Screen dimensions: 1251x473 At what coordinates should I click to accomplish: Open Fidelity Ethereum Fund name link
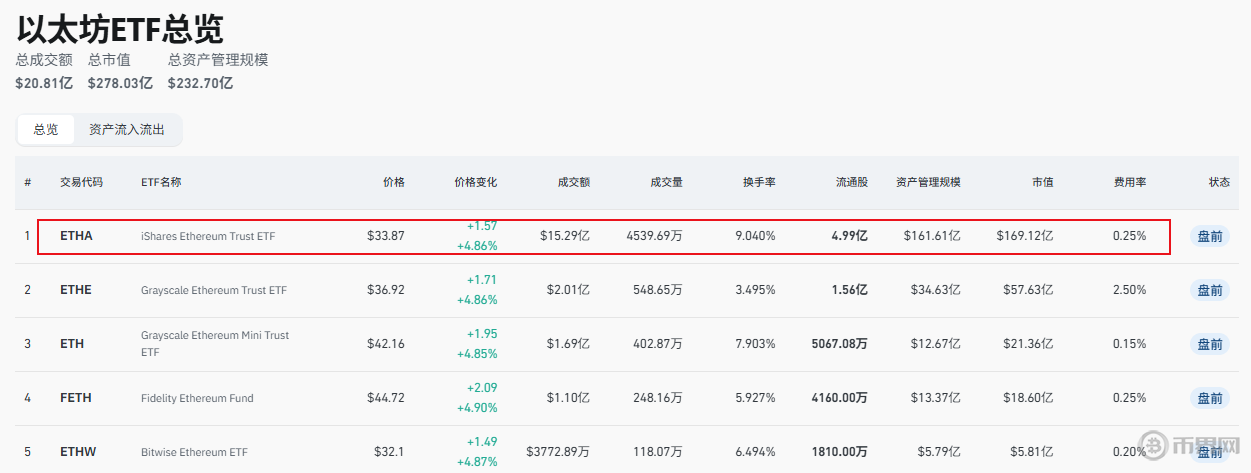click(x=197, y=398)
